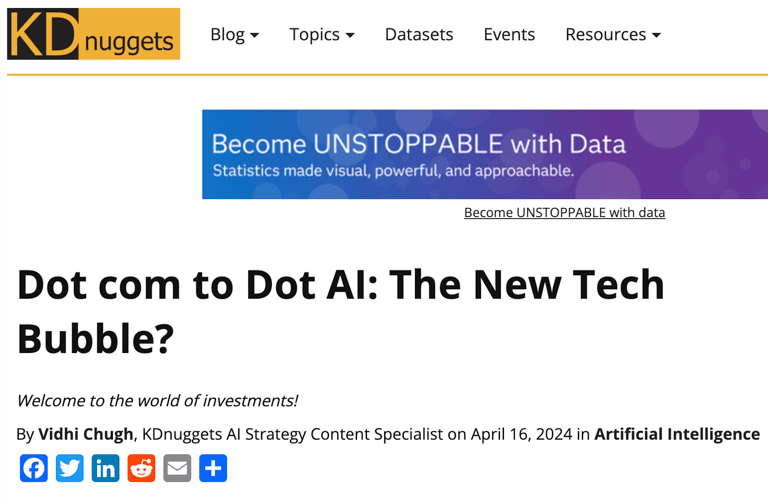The height and width of the screenshot is (503, 768).
Task: Click the Topics caret arrow
Action: pyautogui.click(x=350, y=35)
